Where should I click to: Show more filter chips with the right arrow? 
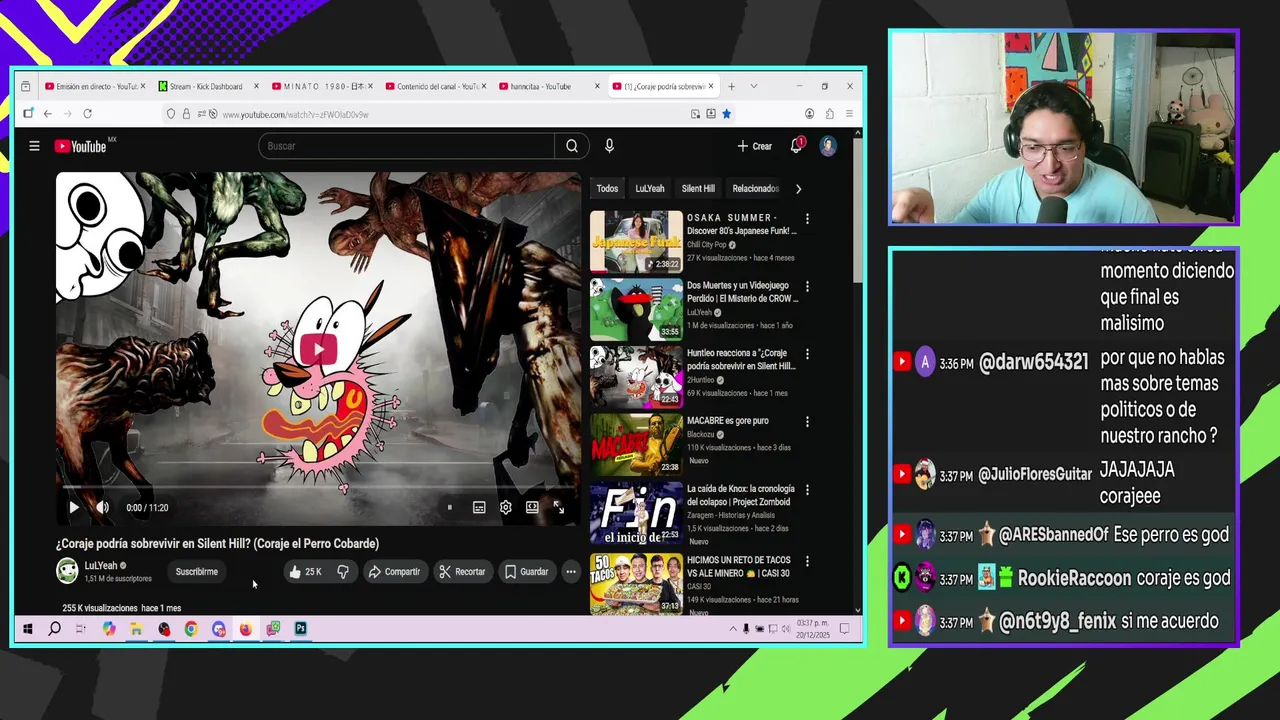798,188
